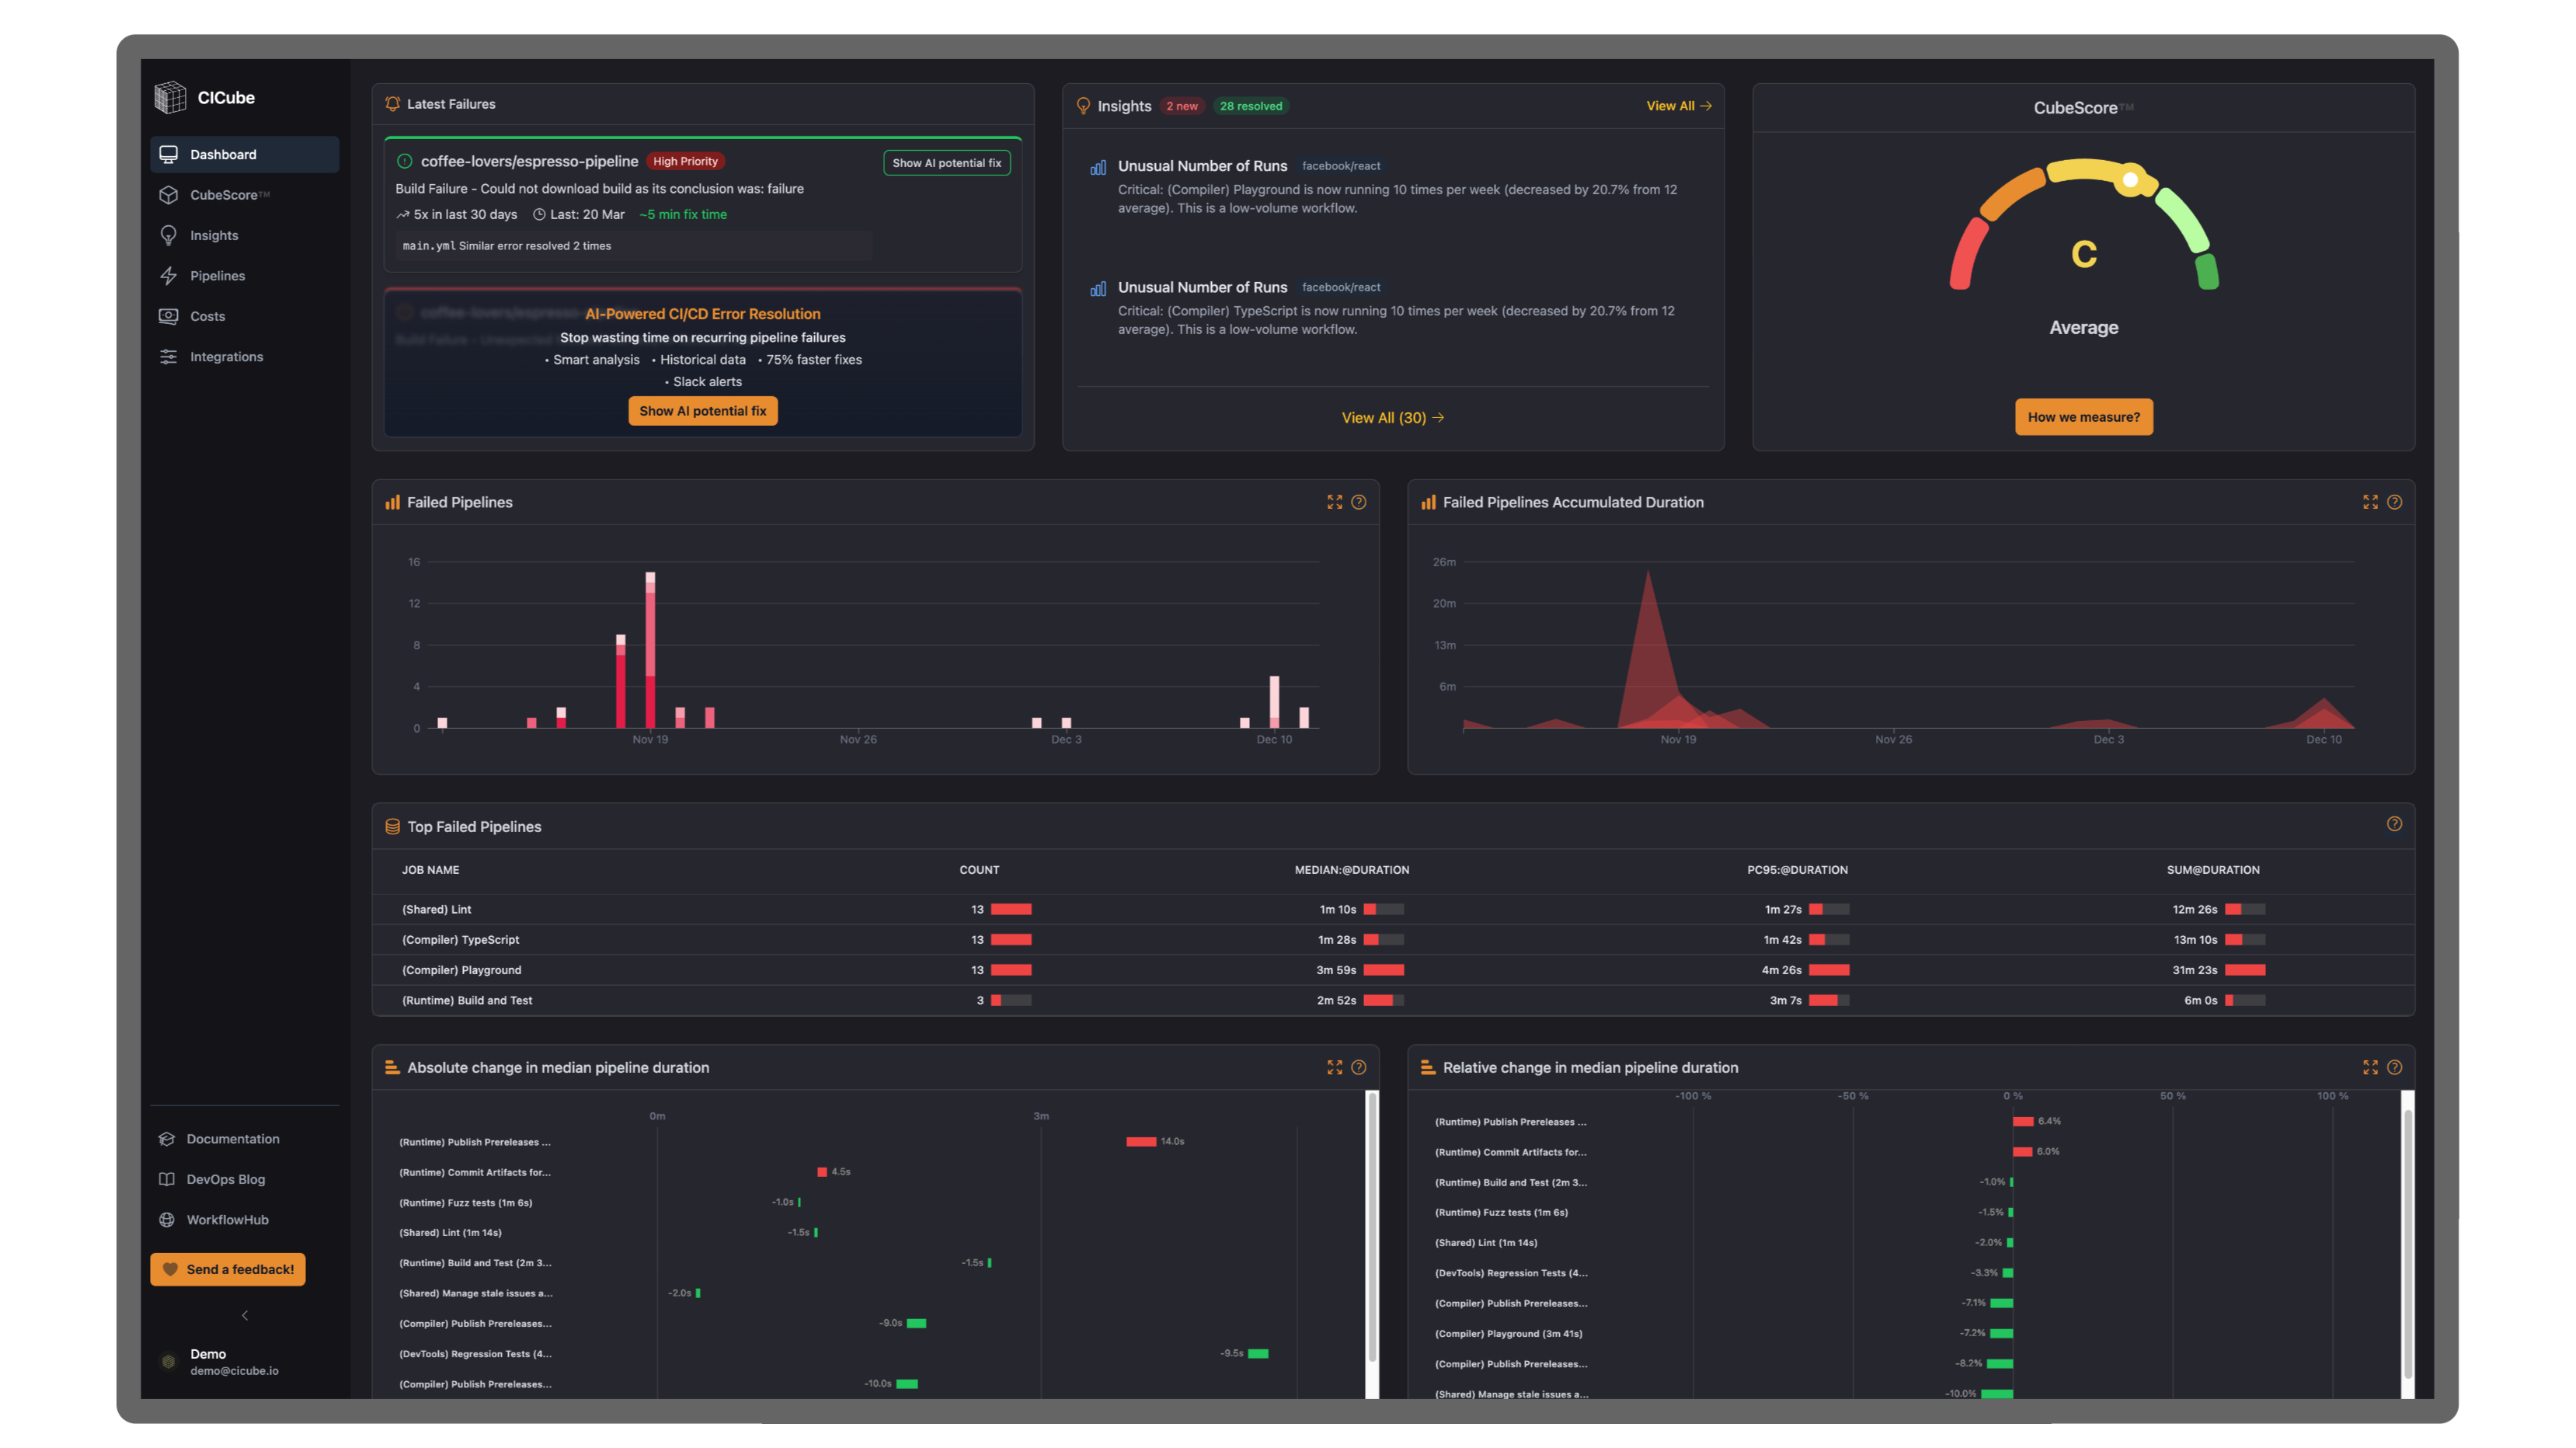Viewport: 2576px width, 1448px height.
Task: Click the orange Show AI potential fix button
Action: coord(702,411)
